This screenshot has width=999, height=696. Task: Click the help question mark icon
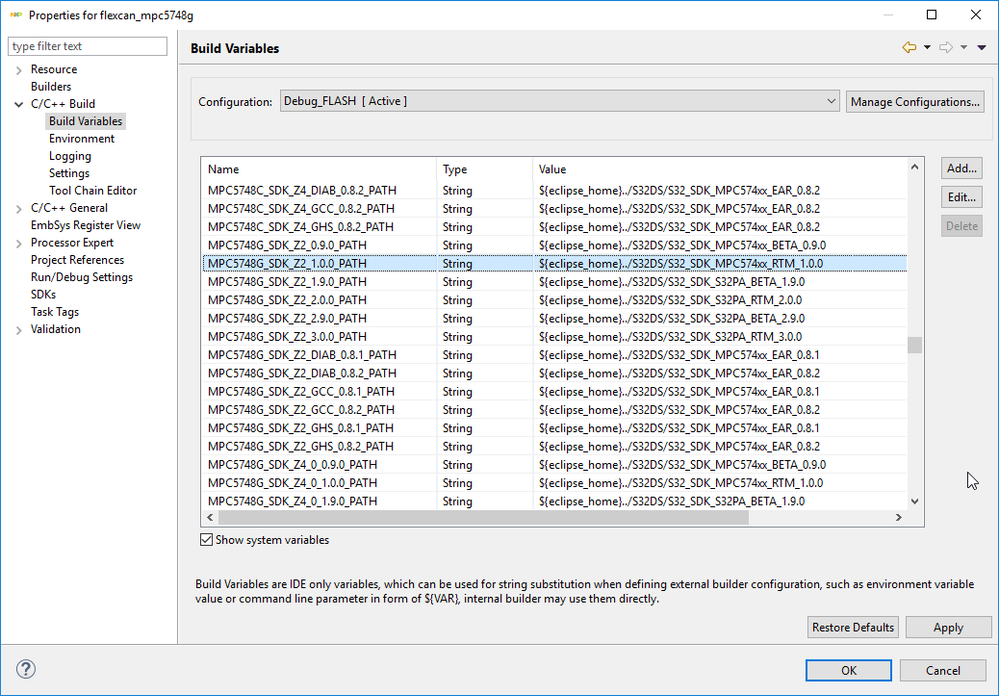click(x=27, y=669)
